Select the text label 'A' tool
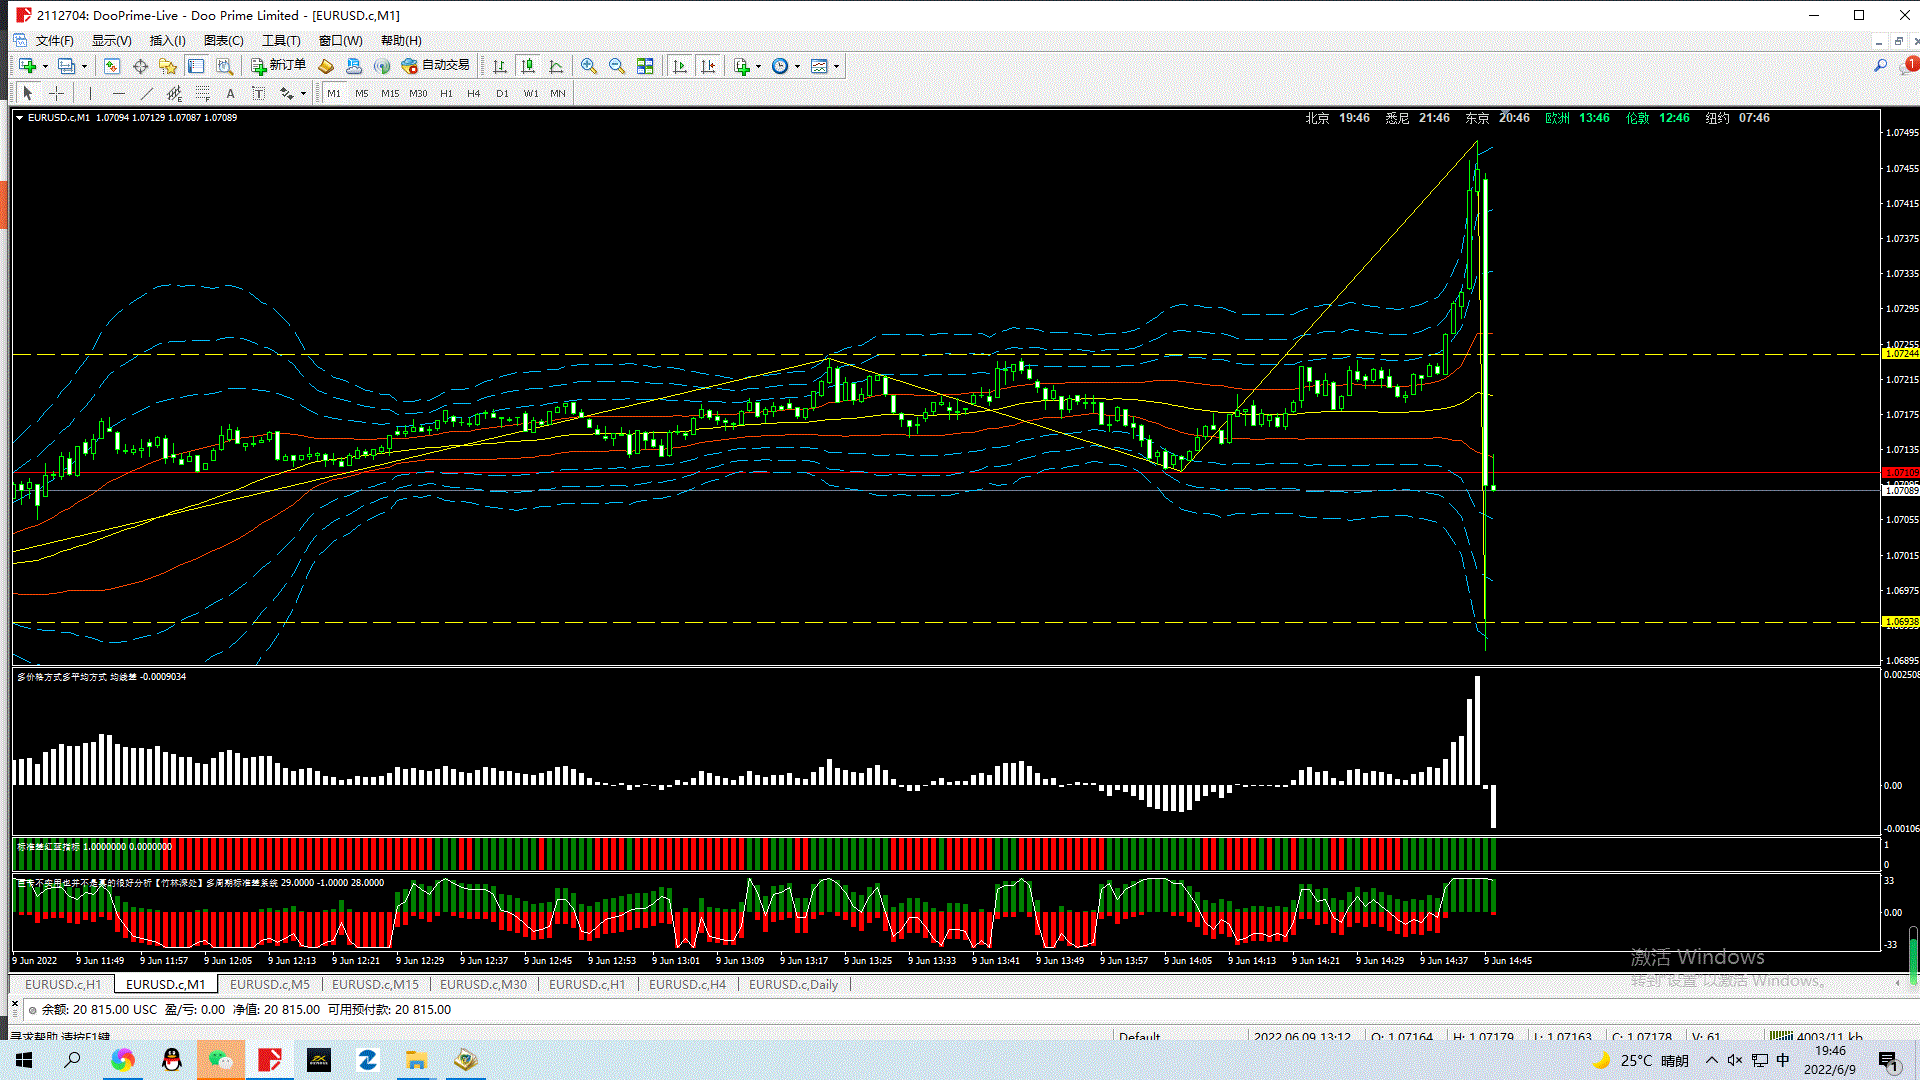The image size is (1920, 1080). pyautogui.click(x=230, y=93)
